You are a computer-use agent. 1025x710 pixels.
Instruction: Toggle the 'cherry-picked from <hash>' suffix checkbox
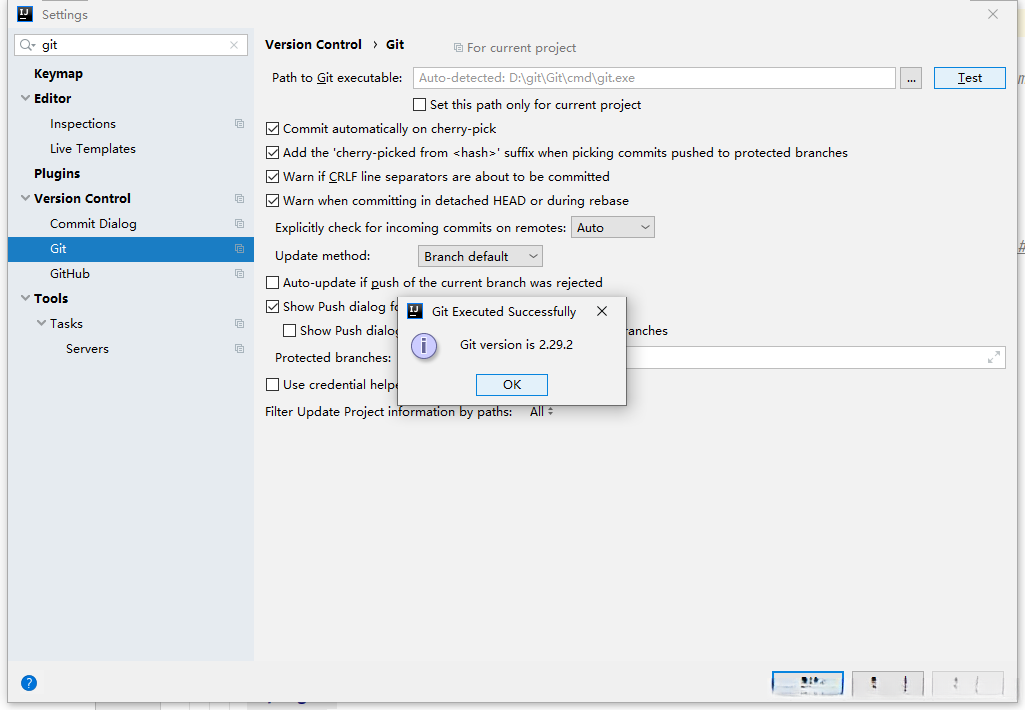point(273,153)
